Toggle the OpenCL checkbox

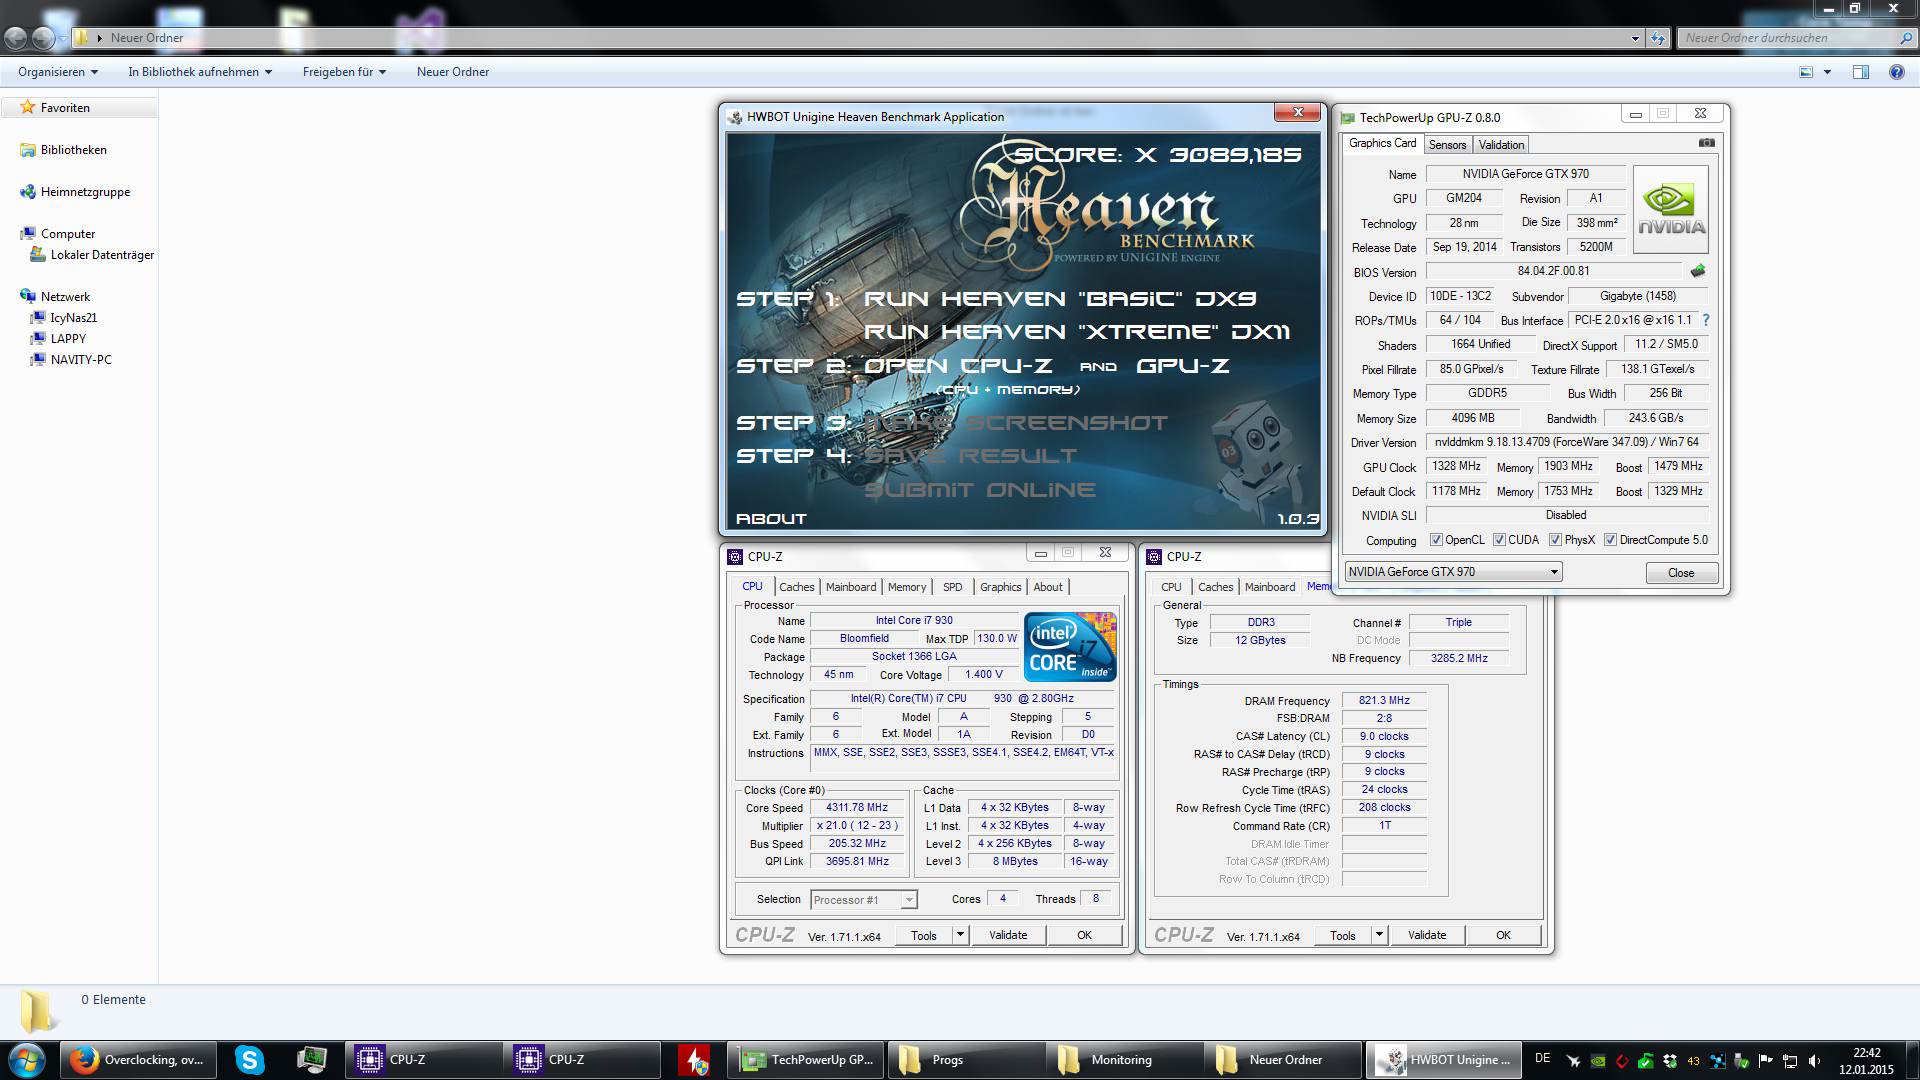click(x=1436, y=540)
